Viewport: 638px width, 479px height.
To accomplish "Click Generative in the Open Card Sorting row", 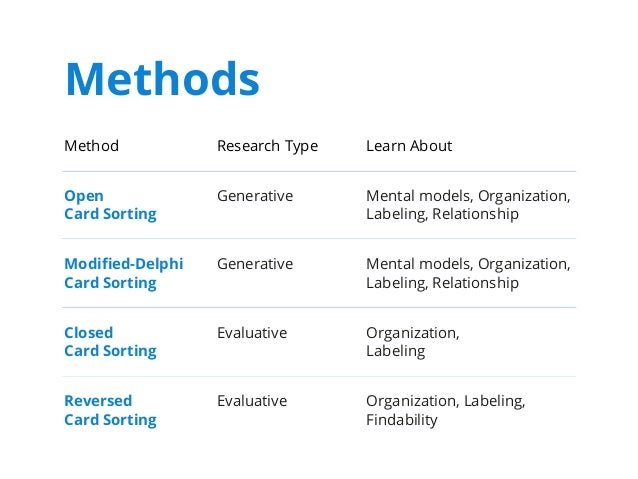I will (255, 196).
